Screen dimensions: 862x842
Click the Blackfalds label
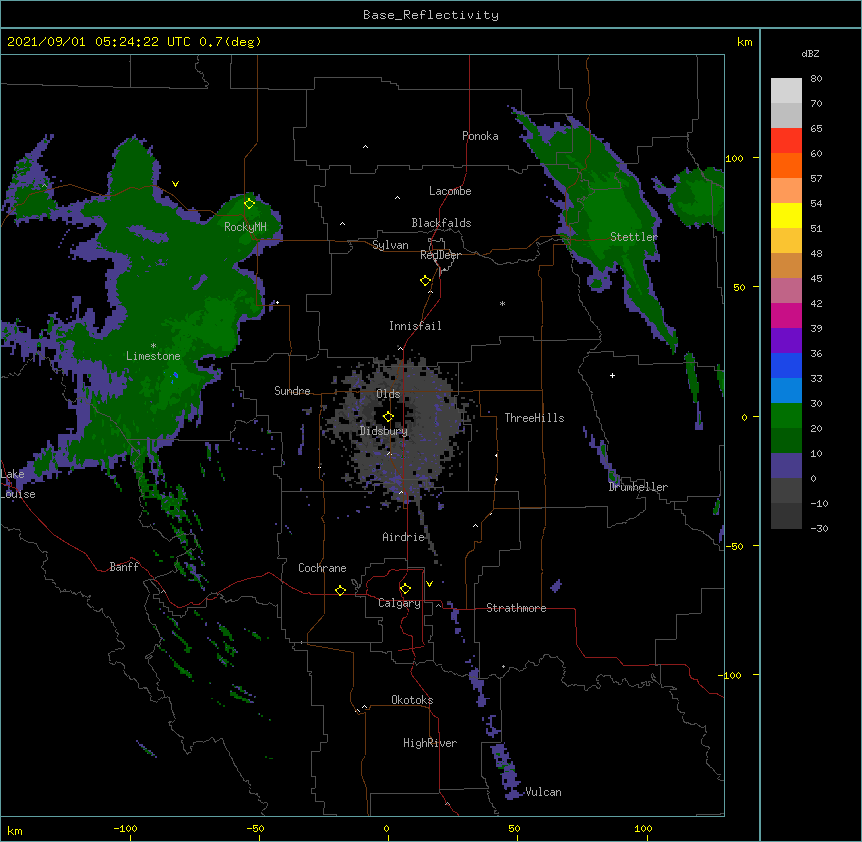[x=441, y=223]
